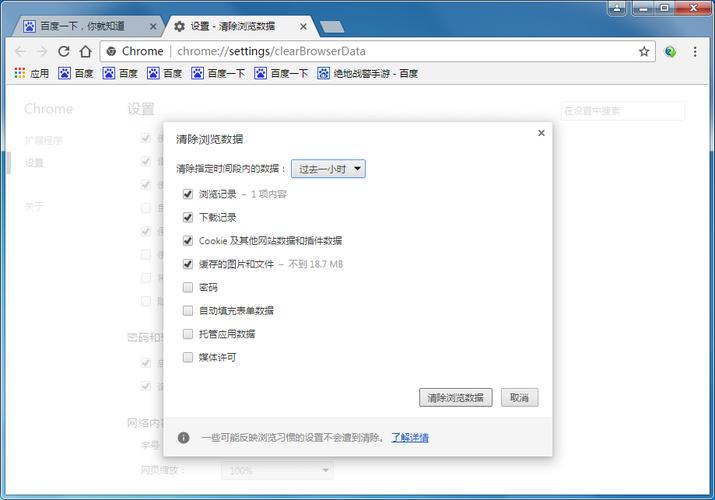Reload the page with the refresh icon
The width and height of the screenshot is (715, 500).
[x=64, y=52]
